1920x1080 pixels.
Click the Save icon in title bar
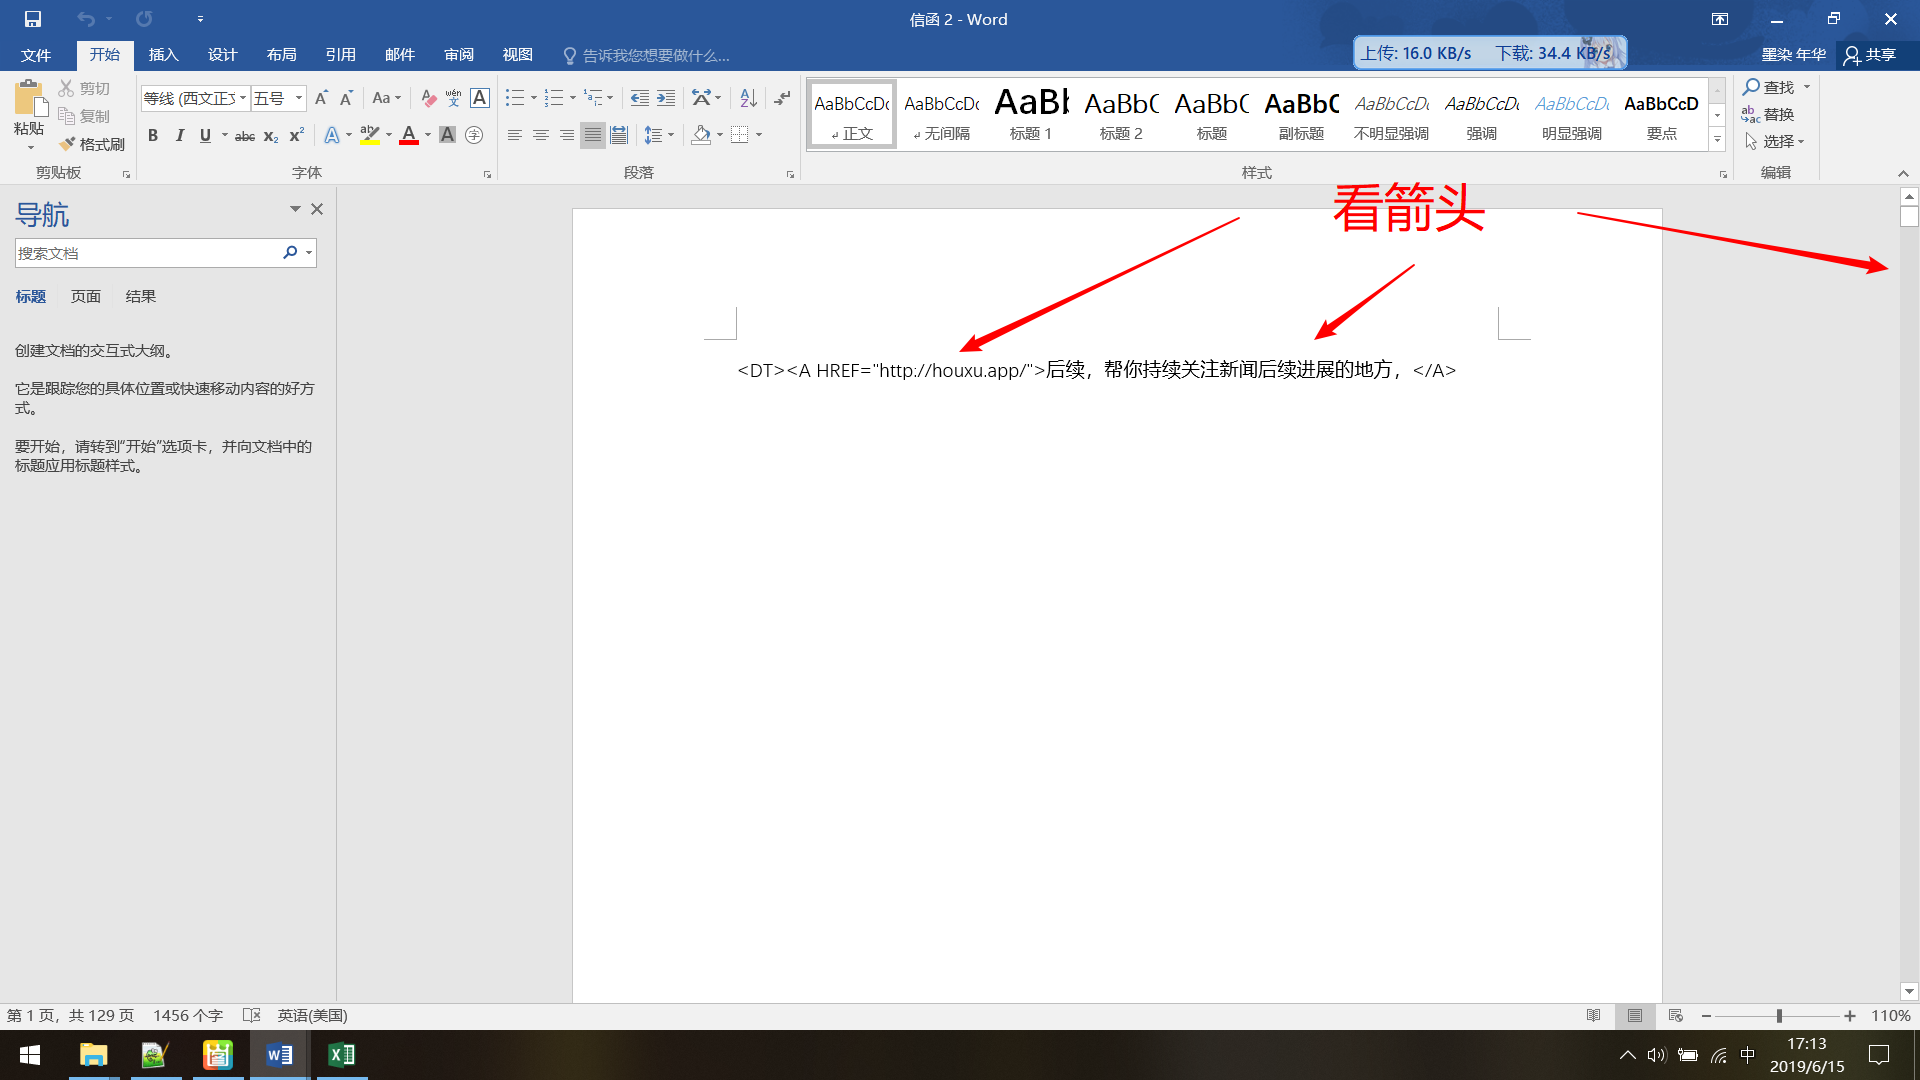[x=33, y=19]
